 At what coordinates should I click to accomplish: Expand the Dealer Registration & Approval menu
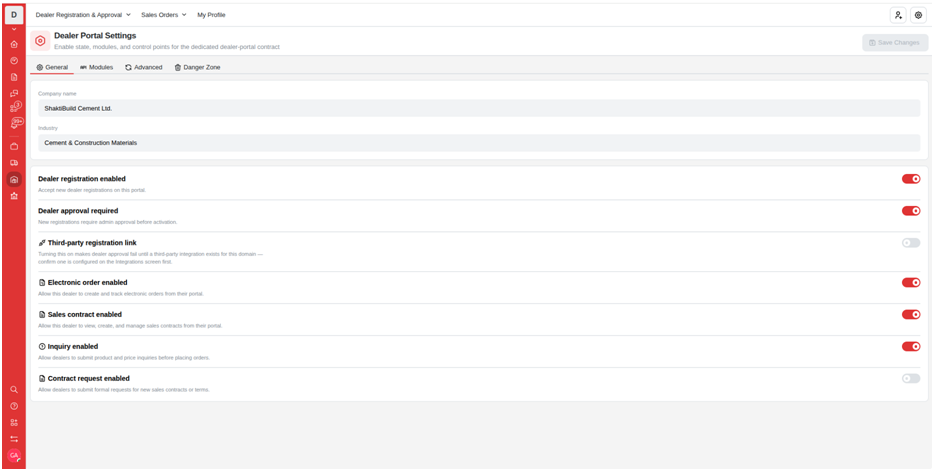tap(83, 15)
